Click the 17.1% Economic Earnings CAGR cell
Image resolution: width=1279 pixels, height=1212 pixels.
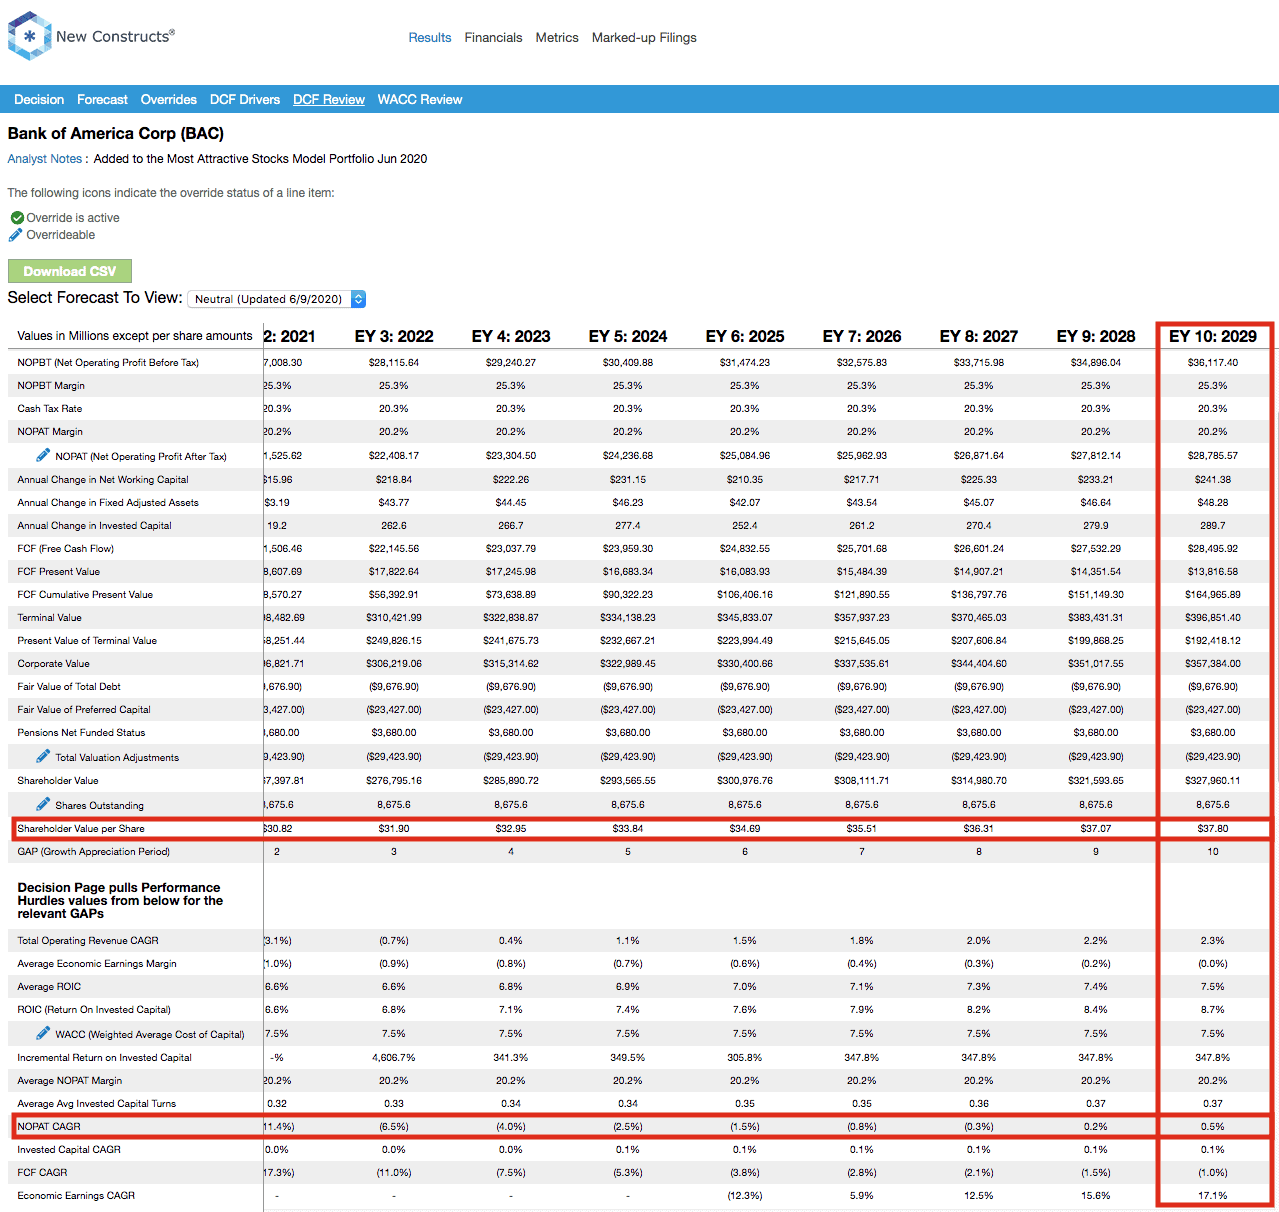(1213, 1196)
